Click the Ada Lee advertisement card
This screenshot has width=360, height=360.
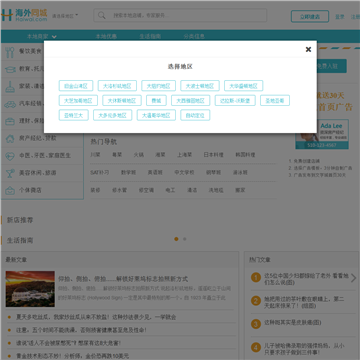(x=322, y=134)
